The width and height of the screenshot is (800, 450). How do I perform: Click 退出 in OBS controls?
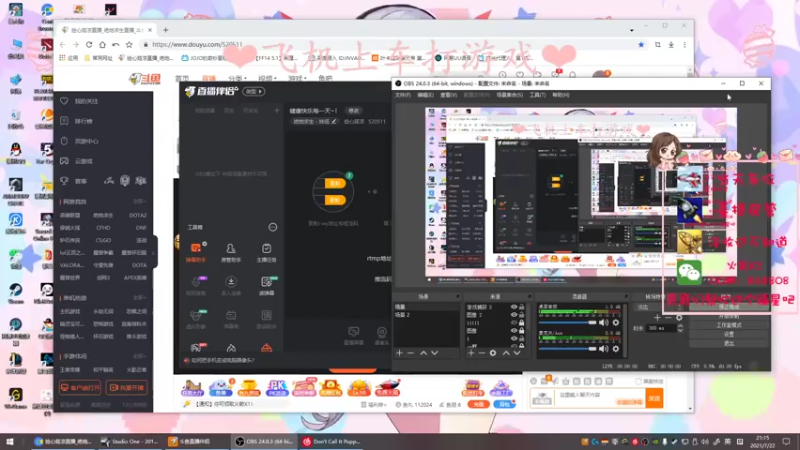click(x=729, y=343)
